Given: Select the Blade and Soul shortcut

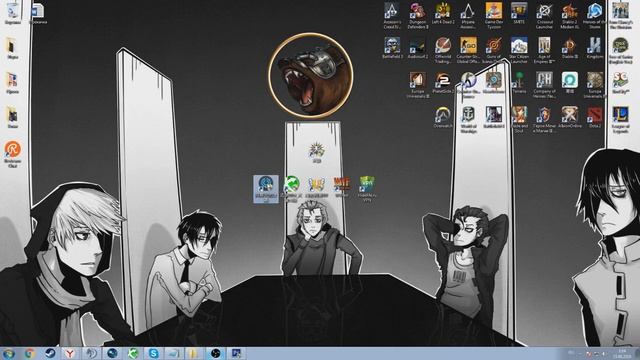Looking at the screenshot, I should [x=519, y=120].
